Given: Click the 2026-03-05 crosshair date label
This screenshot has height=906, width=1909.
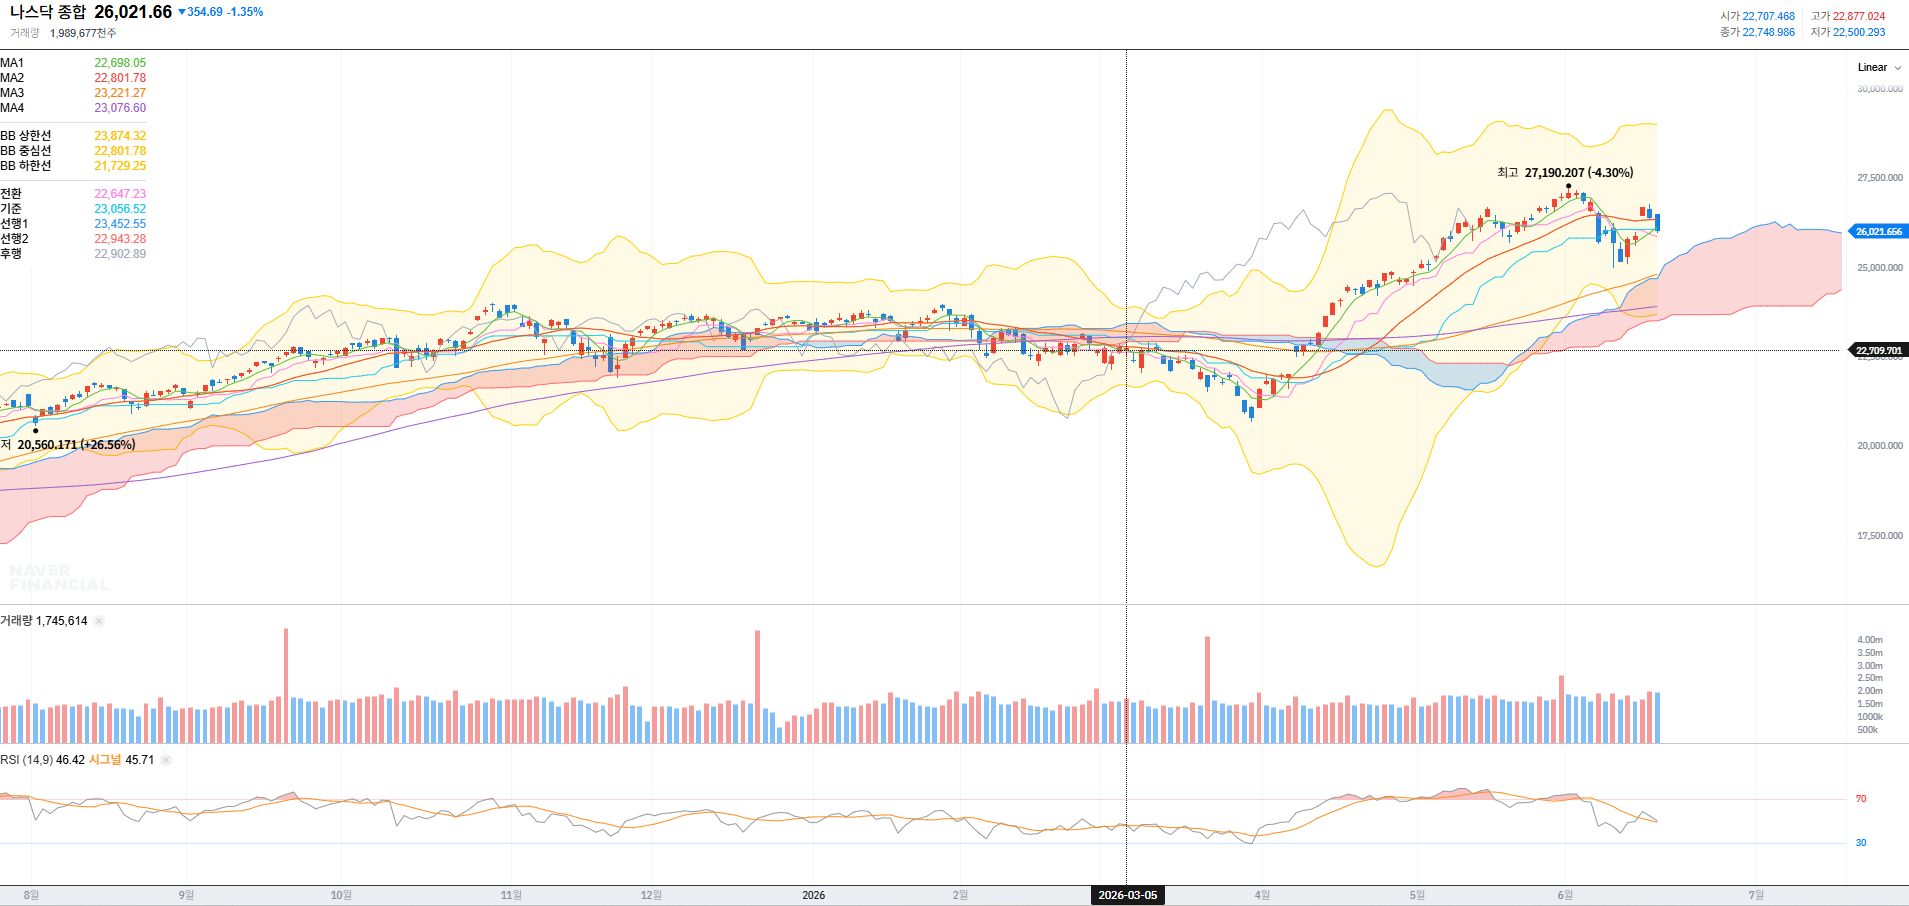Looking at the screenshot, I should point(1127,895).
